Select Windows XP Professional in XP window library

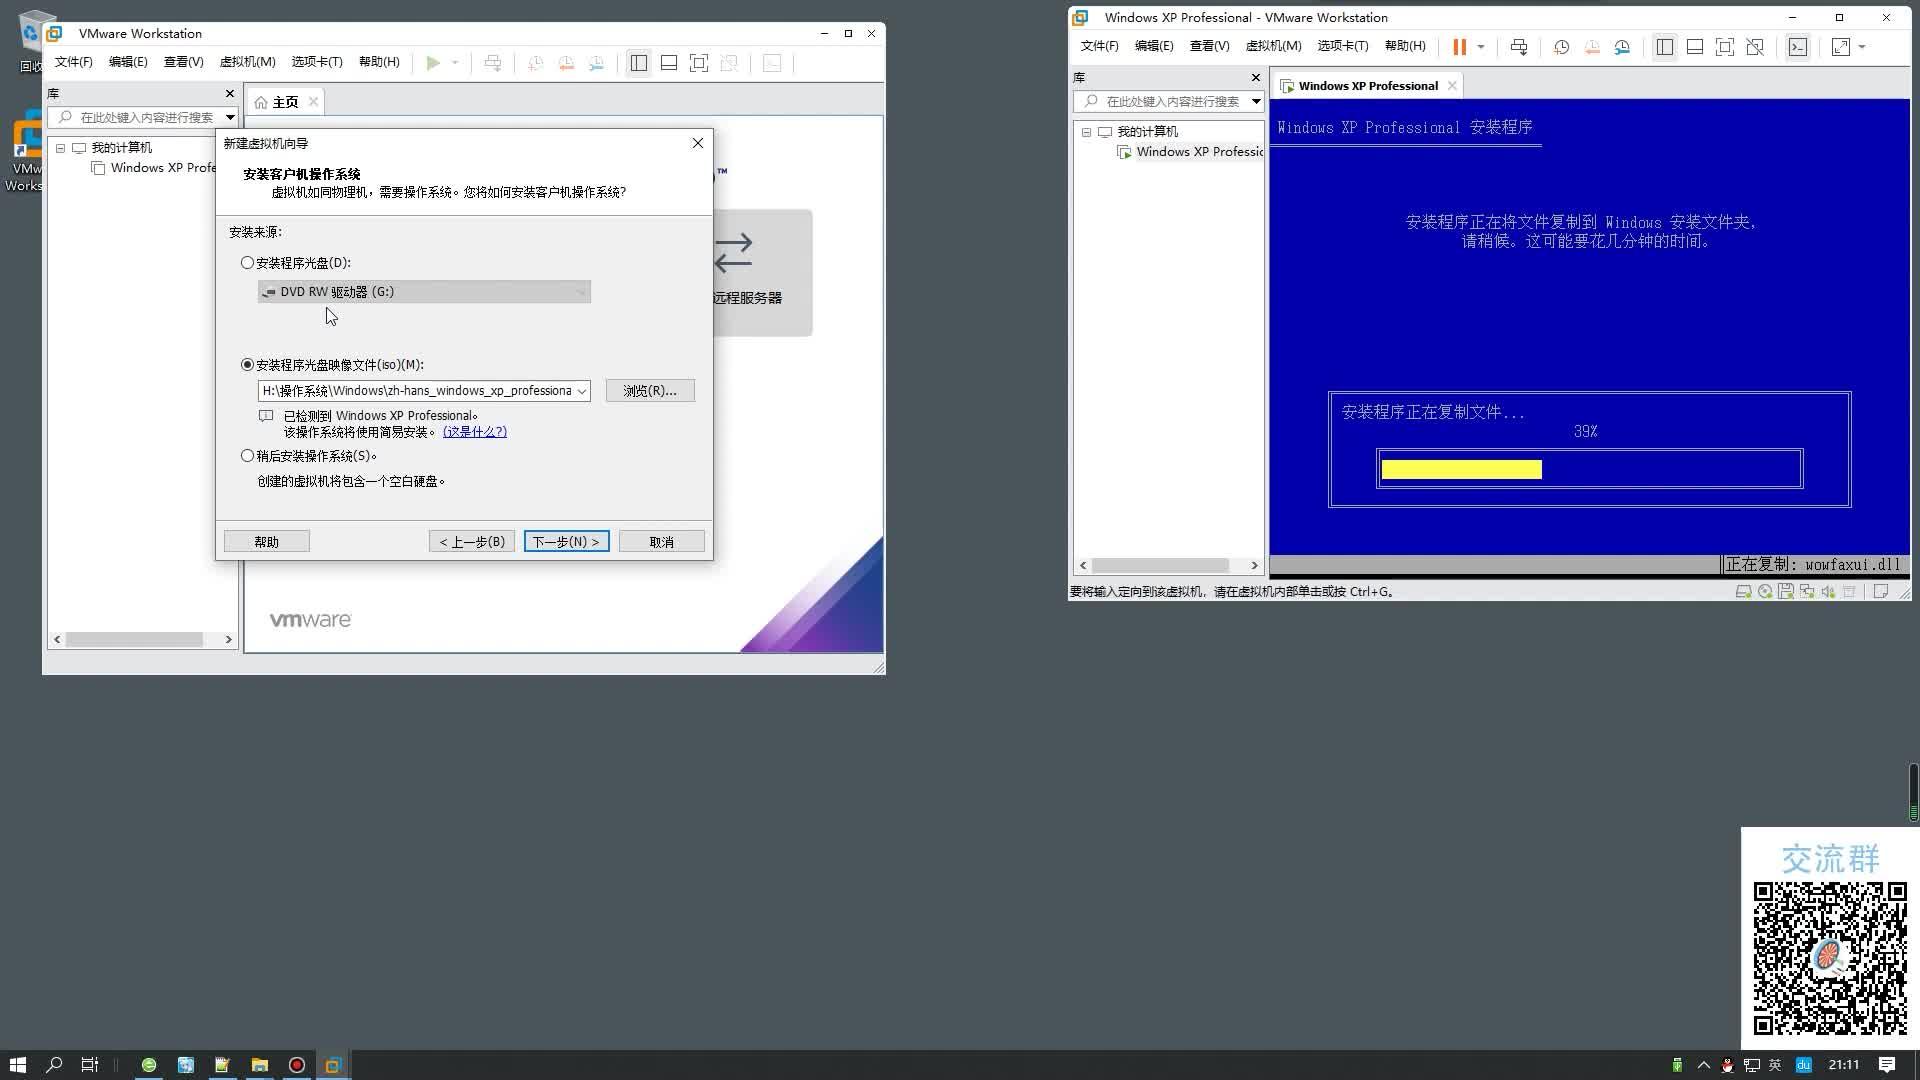(1191, 152)
